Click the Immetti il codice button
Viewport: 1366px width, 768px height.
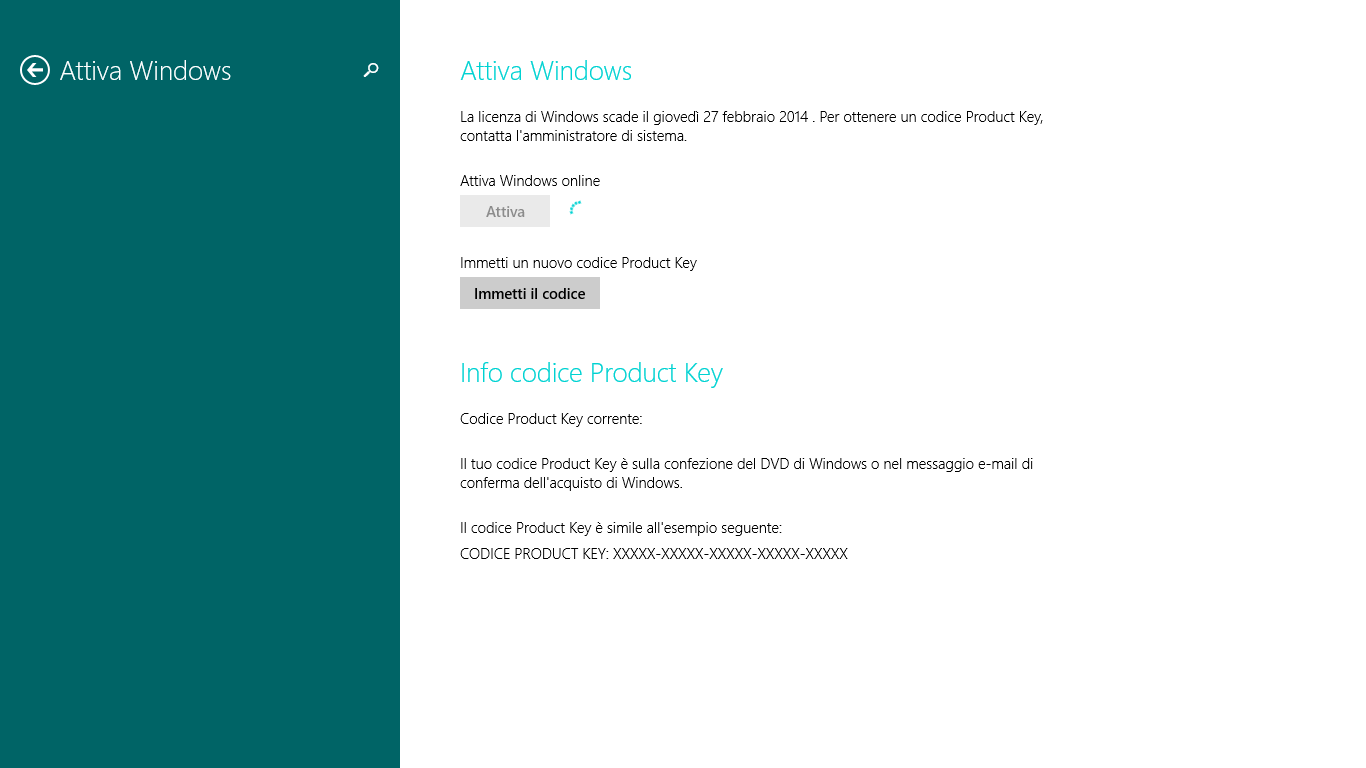(x=529, y=294)
